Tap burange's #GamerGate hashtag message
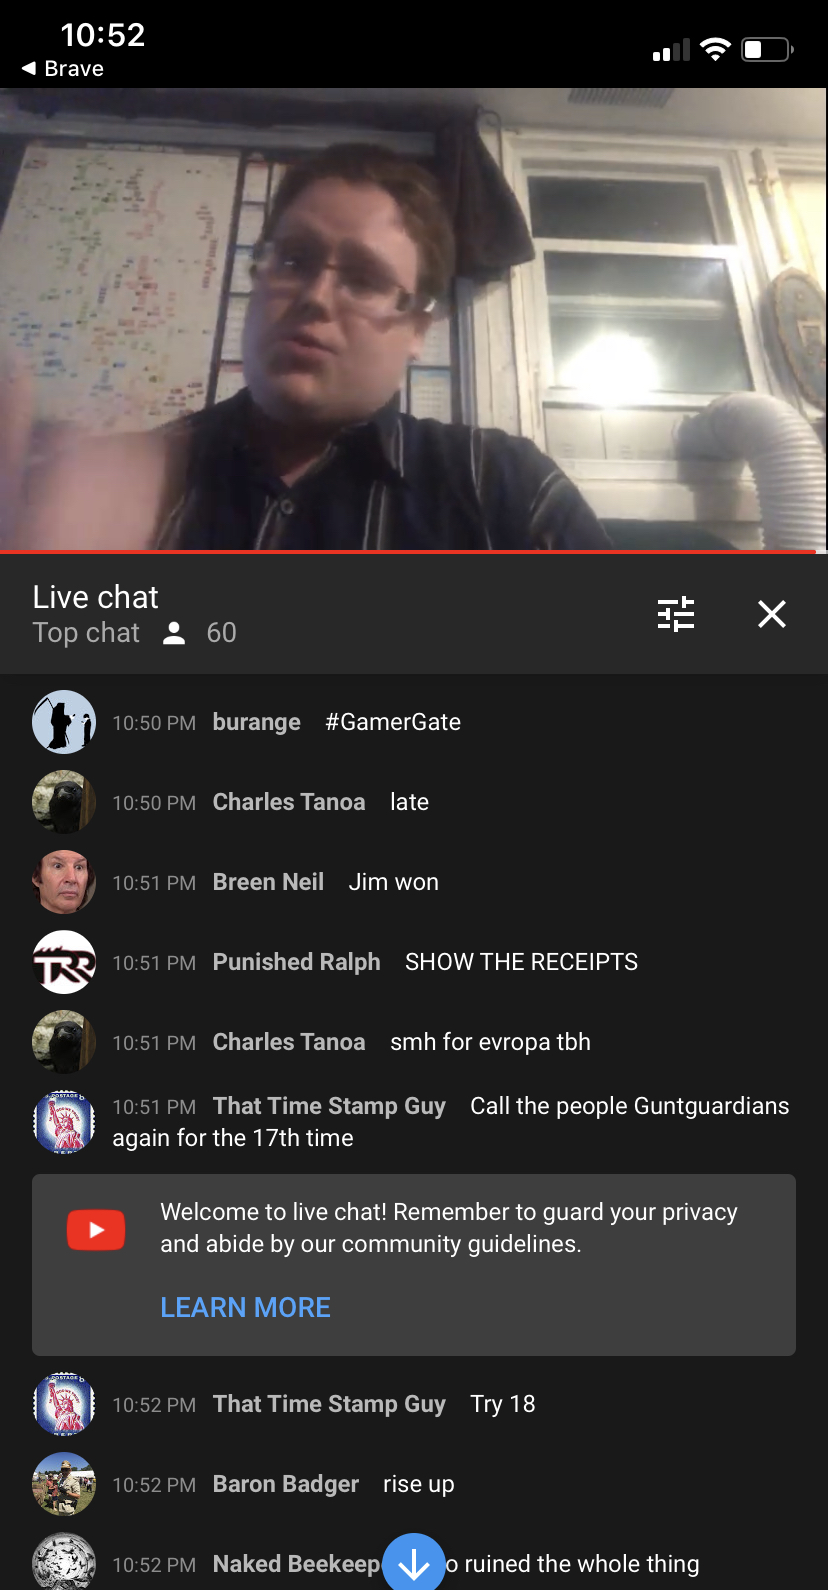The image size is (828, 1590). (x=393, y=722)
